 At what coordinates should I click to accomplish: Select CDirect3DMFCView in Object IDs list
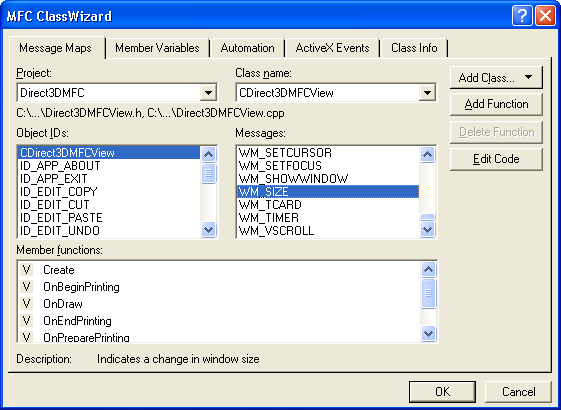(109, 153)
